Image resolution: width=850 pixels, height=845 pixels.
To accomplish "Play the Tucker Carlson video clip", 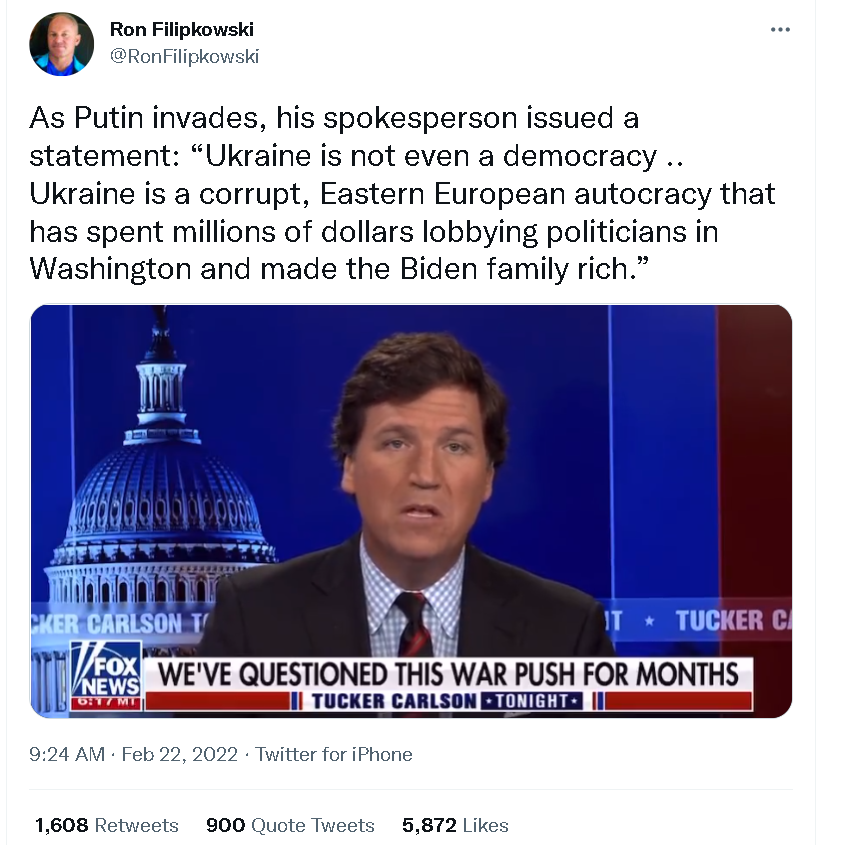I will (x=411, y=510).
